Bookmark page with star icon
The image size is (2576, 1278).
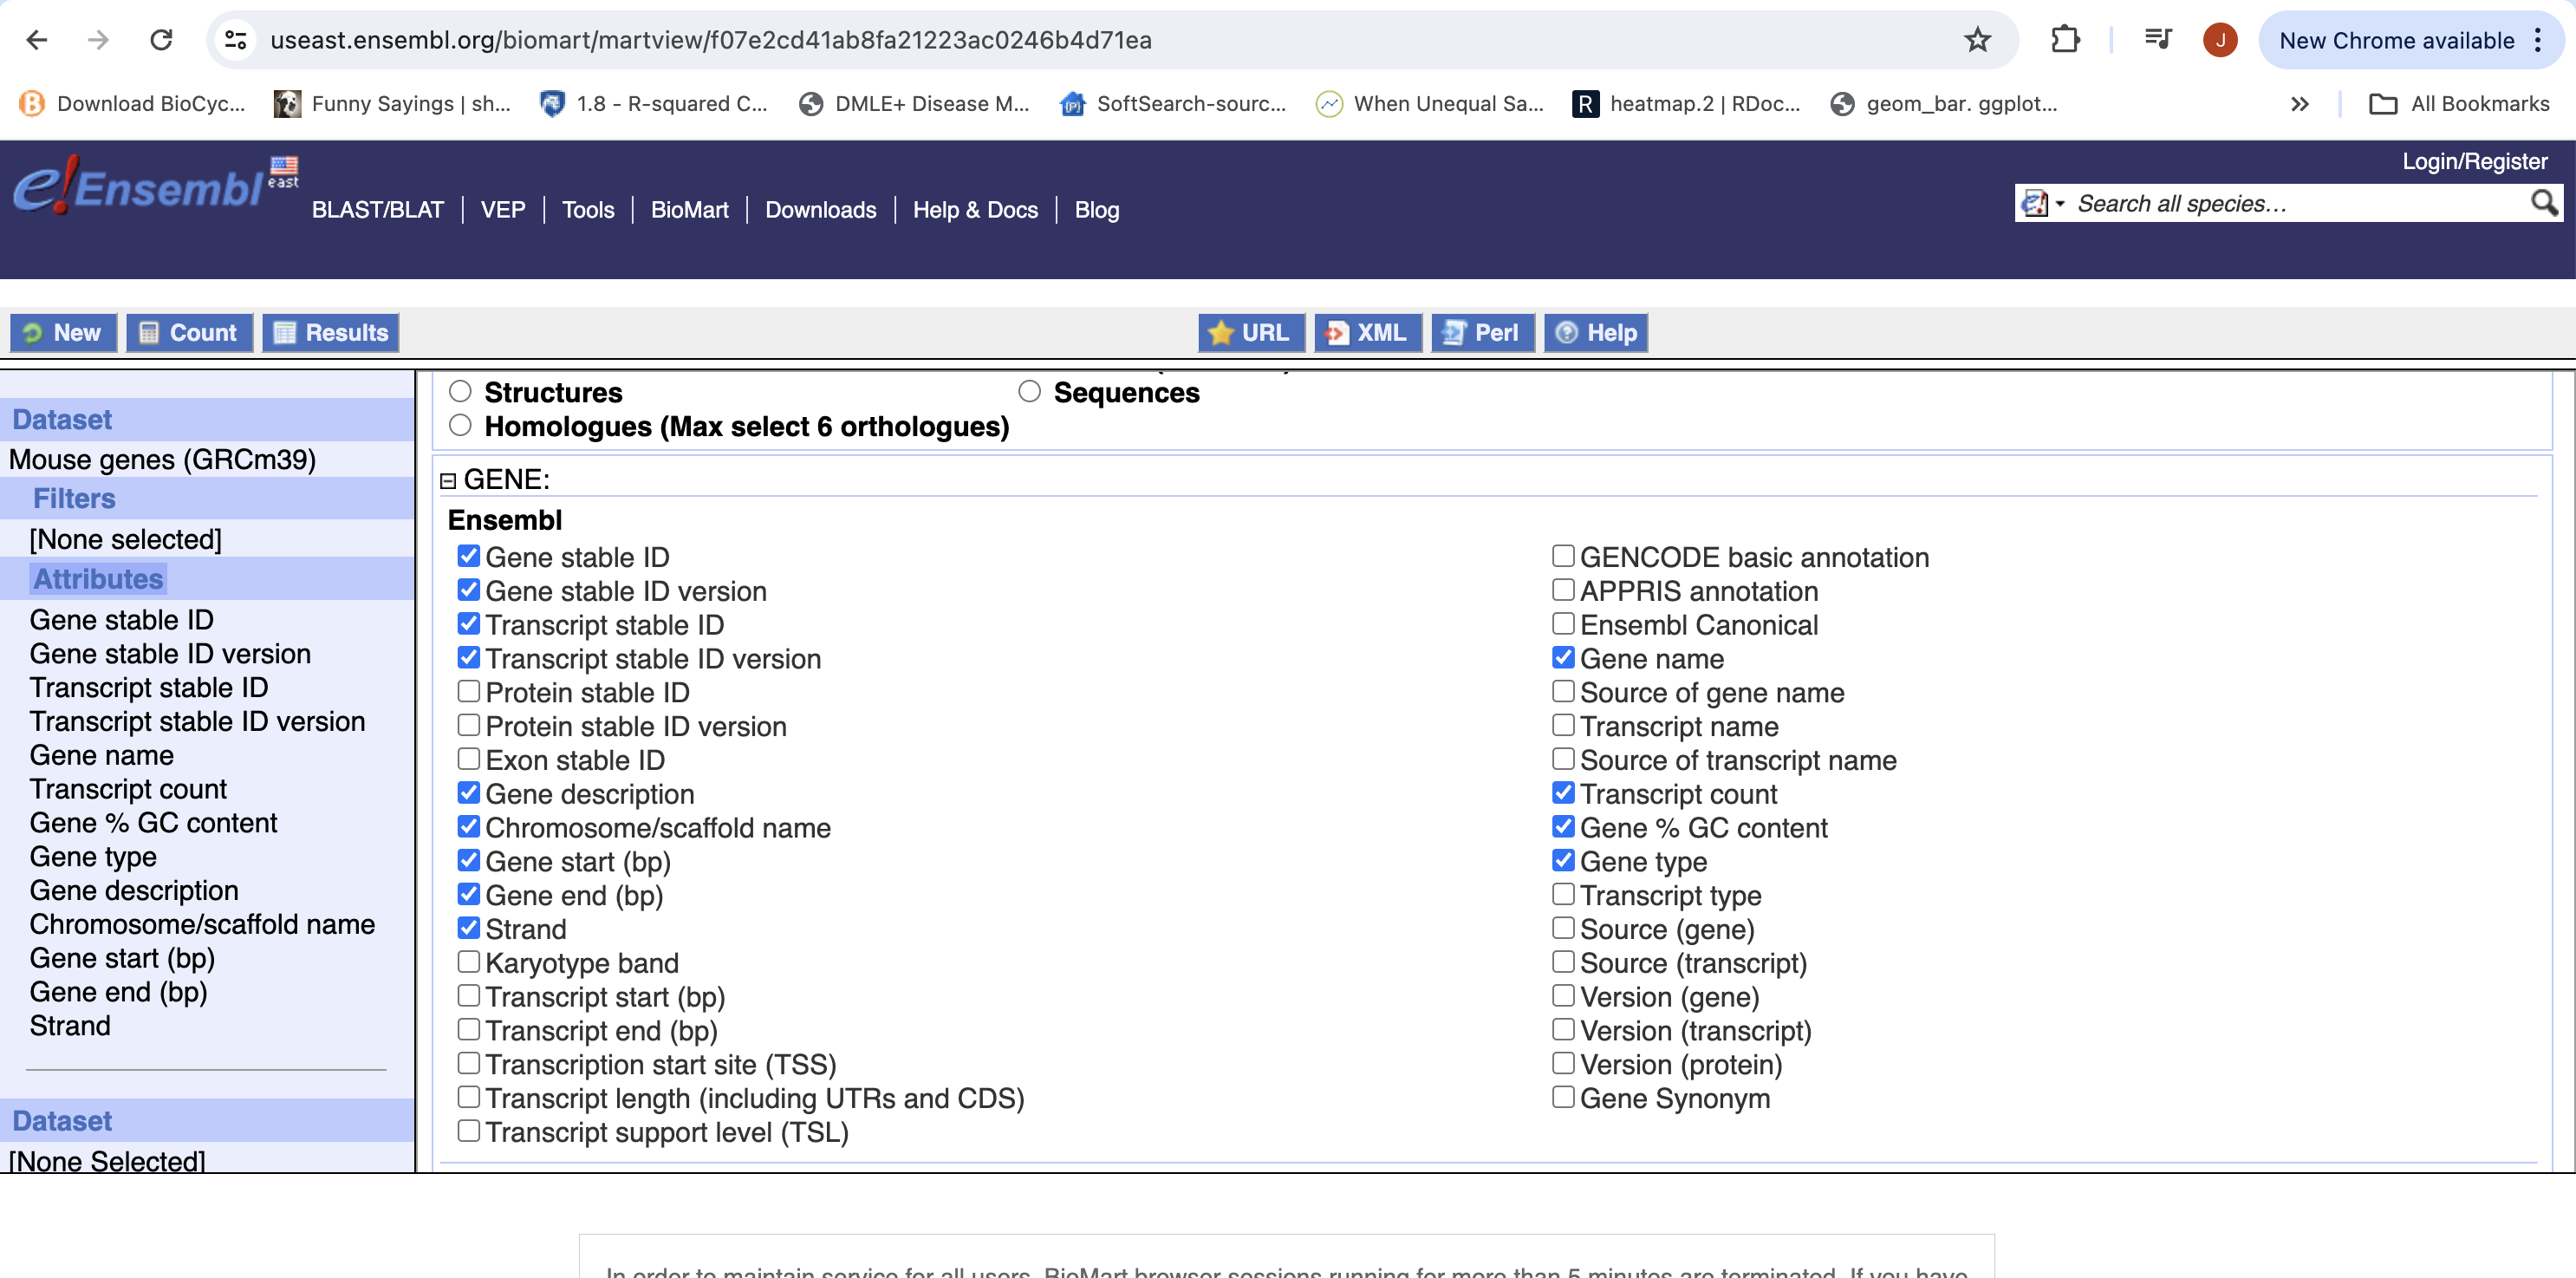pos(1977,40)
